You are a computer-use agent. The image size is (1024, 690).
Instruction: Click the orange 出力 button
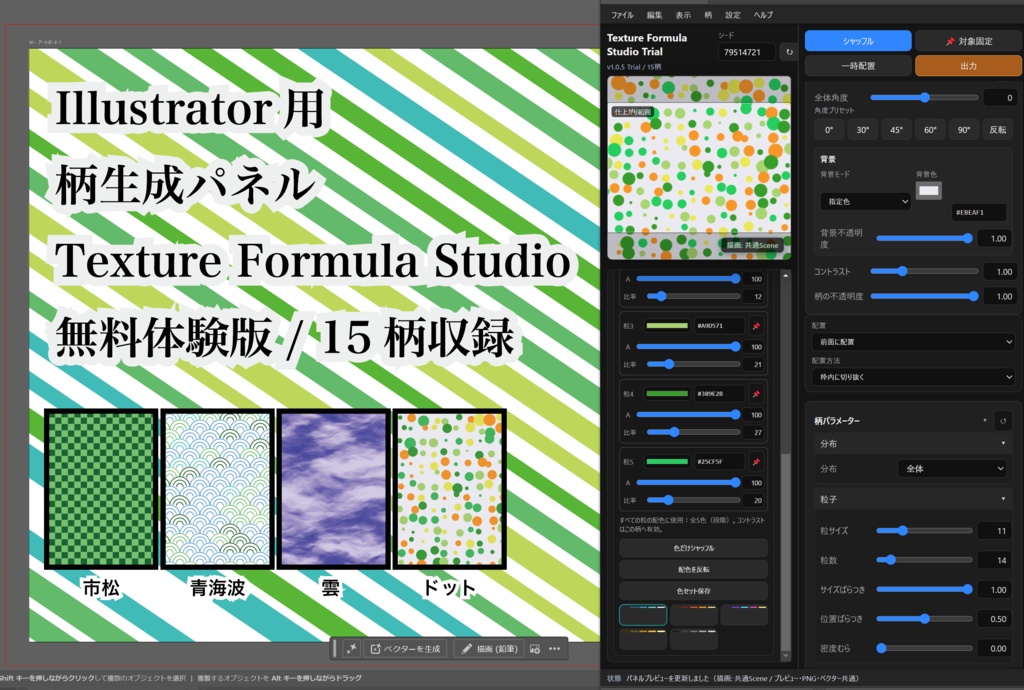[968, 66]
